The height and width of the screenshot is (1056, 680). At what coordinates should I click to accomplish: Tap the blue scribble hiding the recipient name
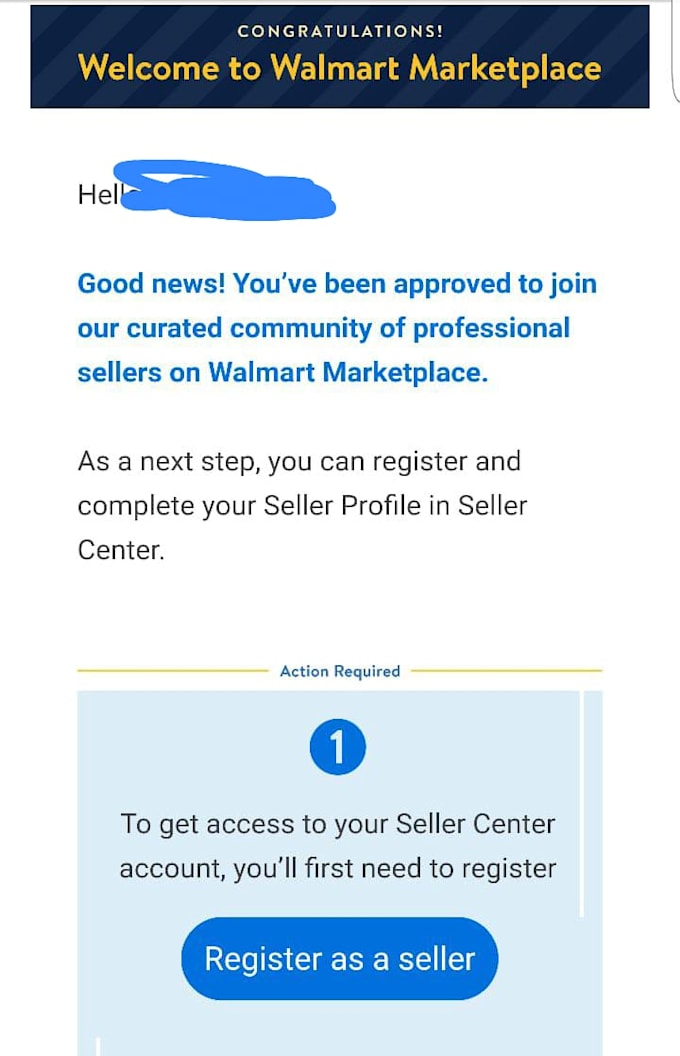(x=230, y=190)
